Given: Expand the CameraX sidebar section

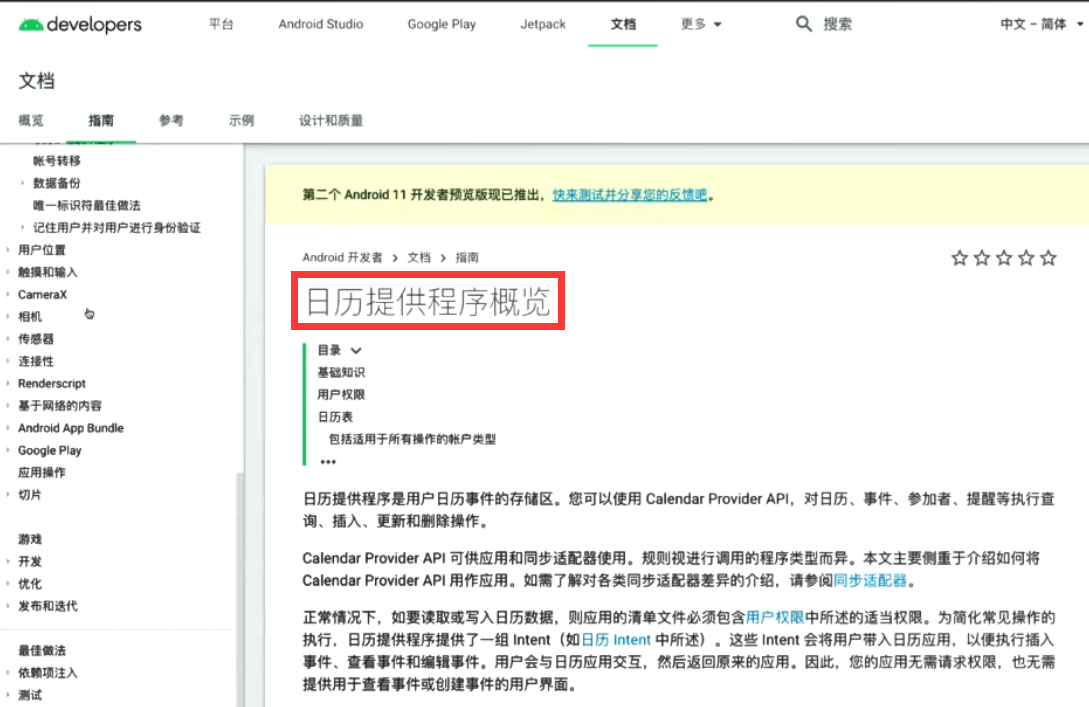Looking at the screenshot, I should [x=42, y=294].
